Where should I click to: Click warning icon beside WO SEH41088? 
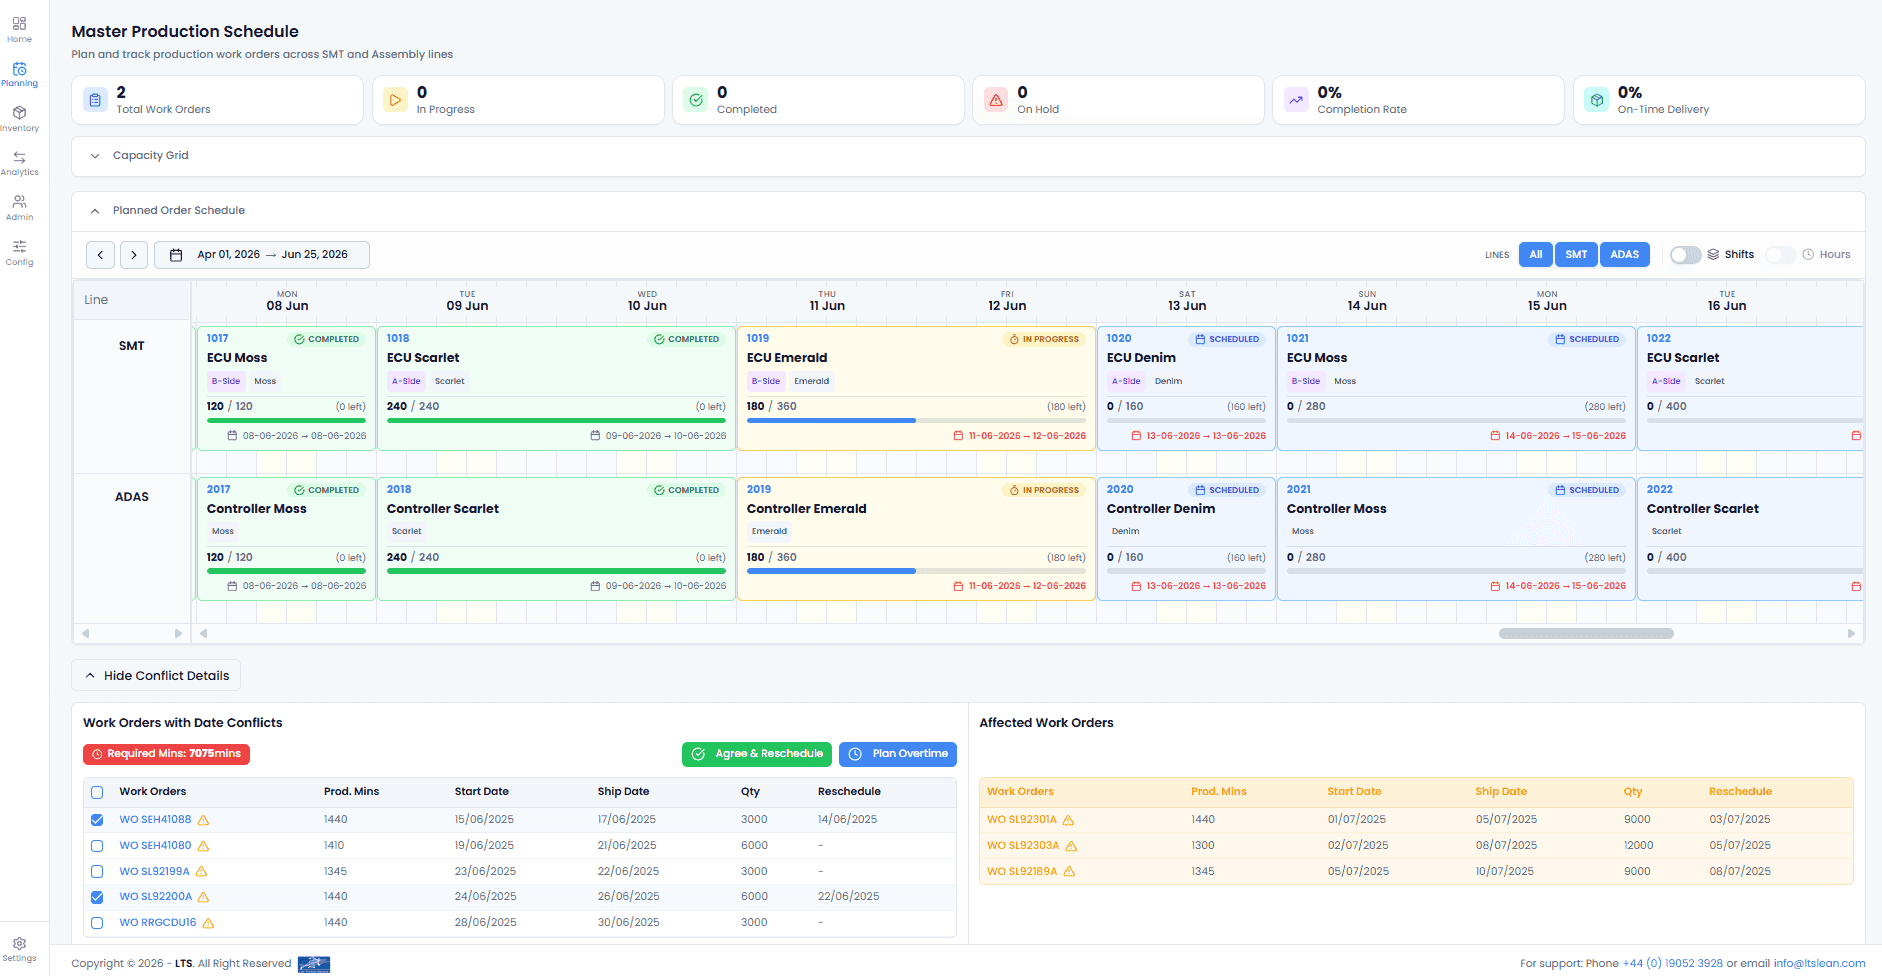(x=203, y=820)
